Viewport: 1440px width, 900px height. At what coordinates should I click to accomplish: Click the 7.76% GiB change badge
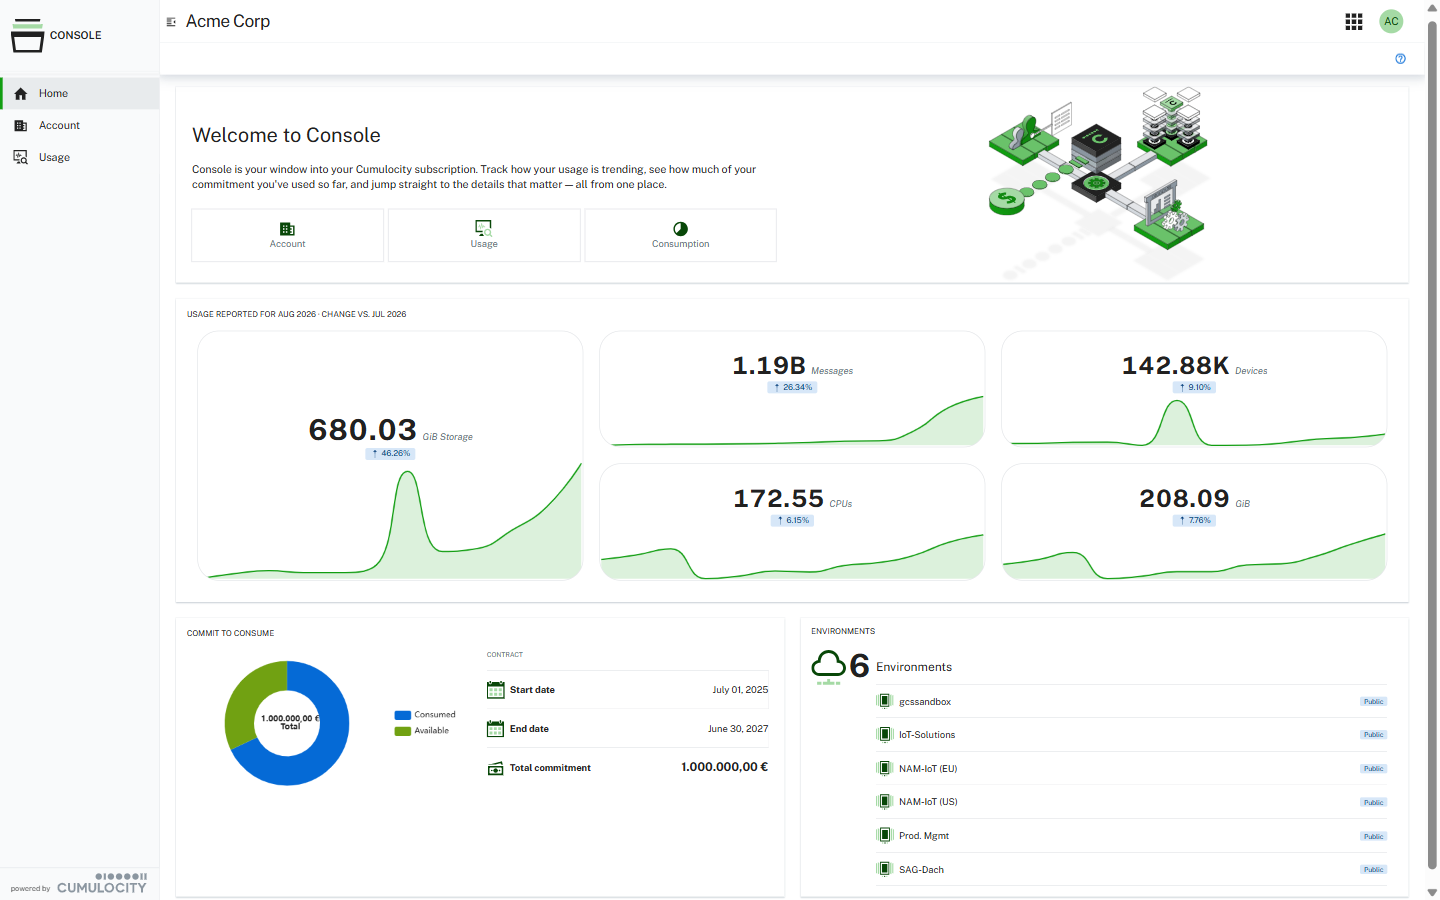[1195, 520]
